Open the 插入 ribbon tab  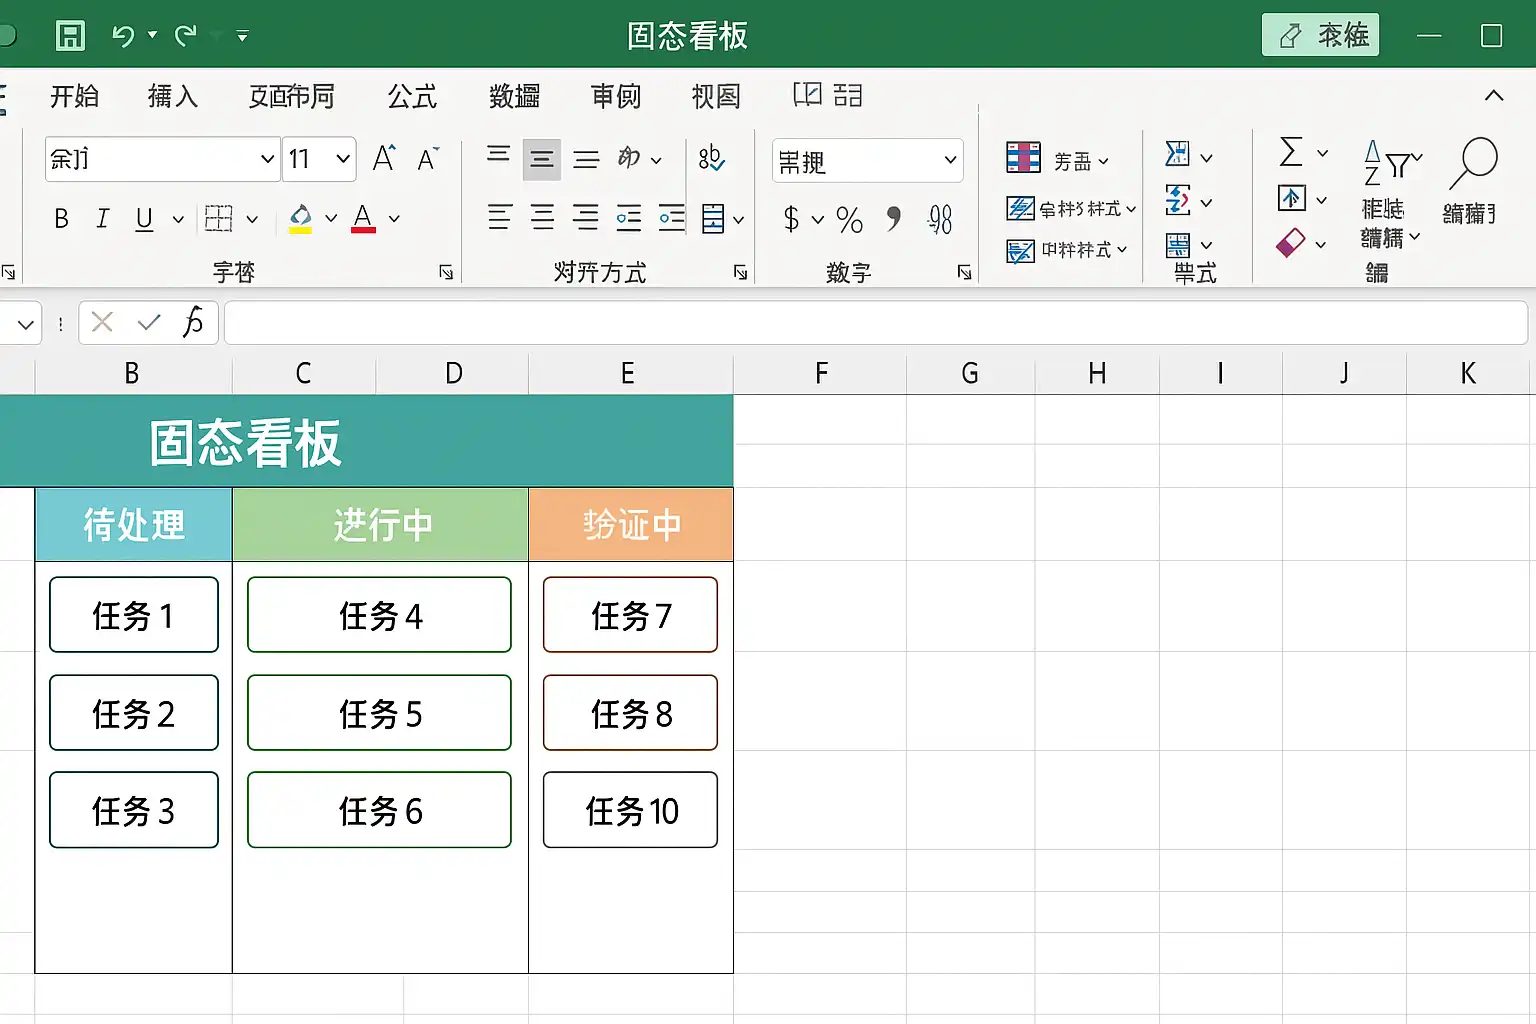click(173, 96)
